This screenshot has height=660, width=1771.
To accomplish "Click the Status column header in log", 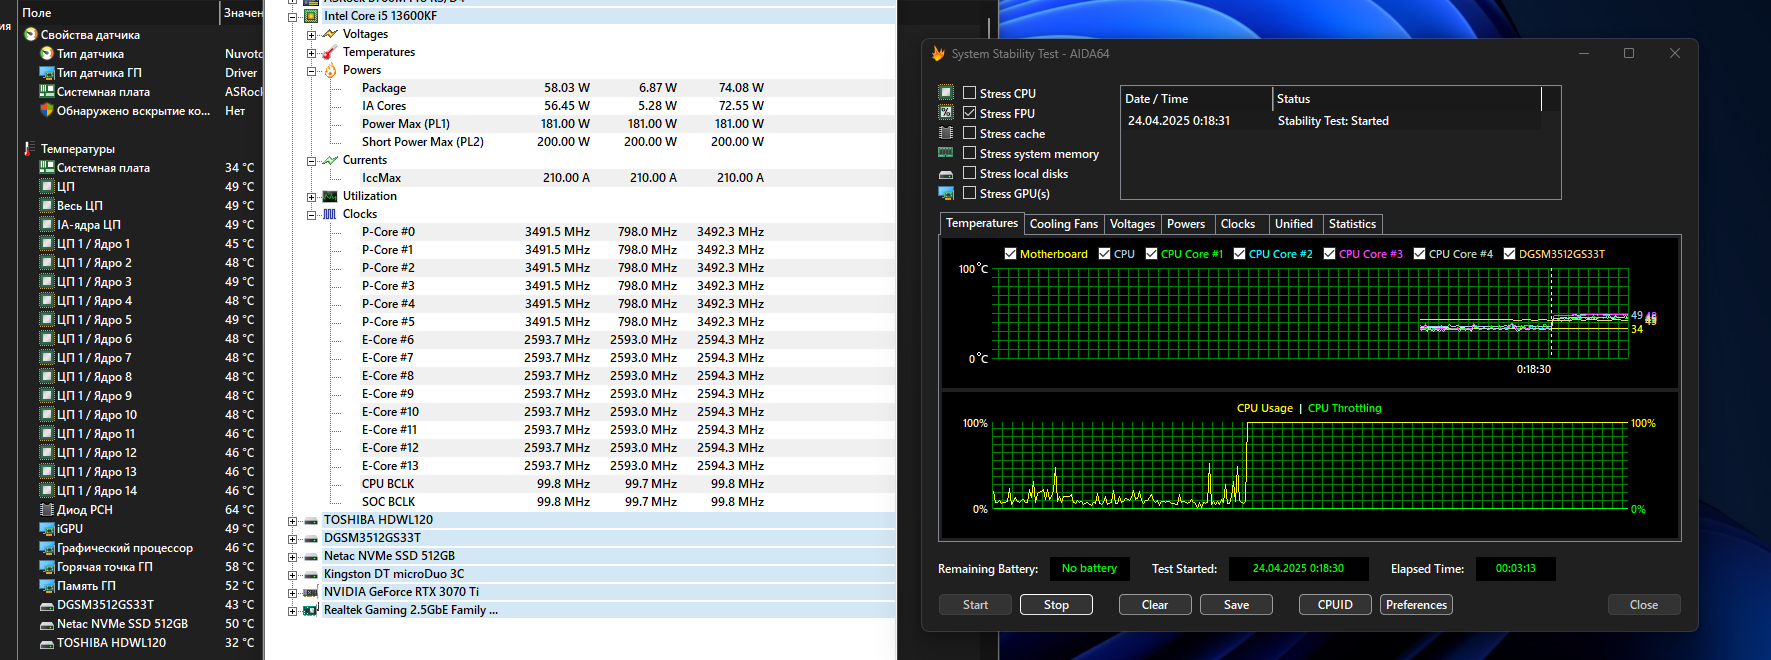I will [x=1407, y=99].
